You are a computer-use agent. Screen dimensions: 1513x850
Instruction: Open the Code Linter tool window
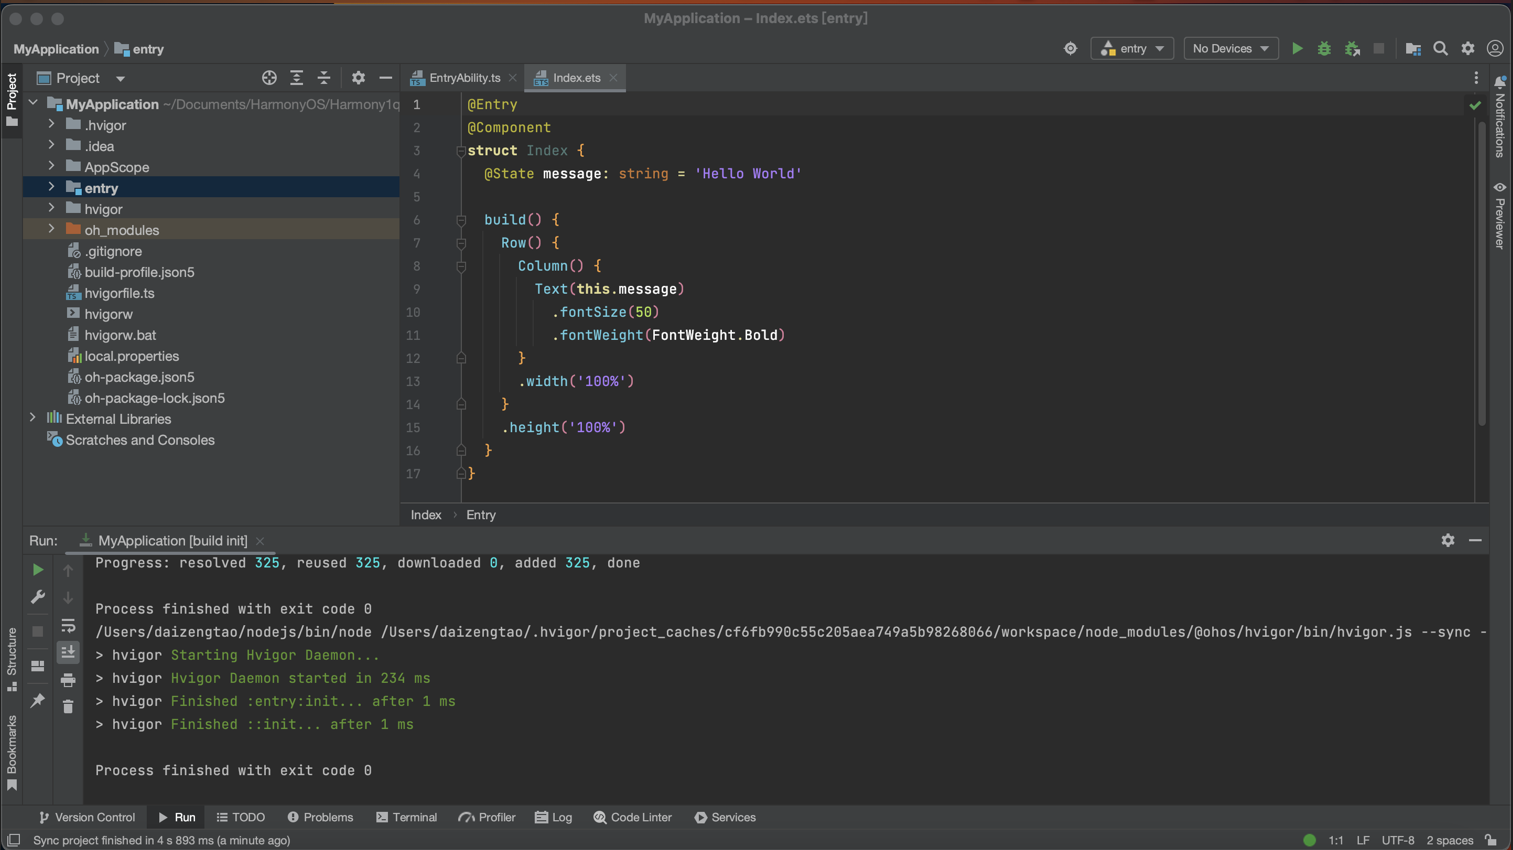click(633, 817)
